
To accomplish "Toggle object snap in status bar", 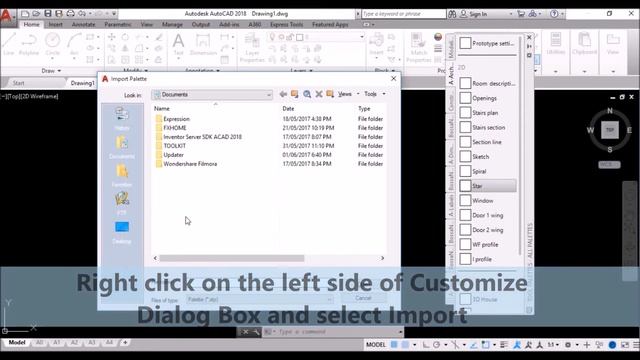I will point(485,345).
